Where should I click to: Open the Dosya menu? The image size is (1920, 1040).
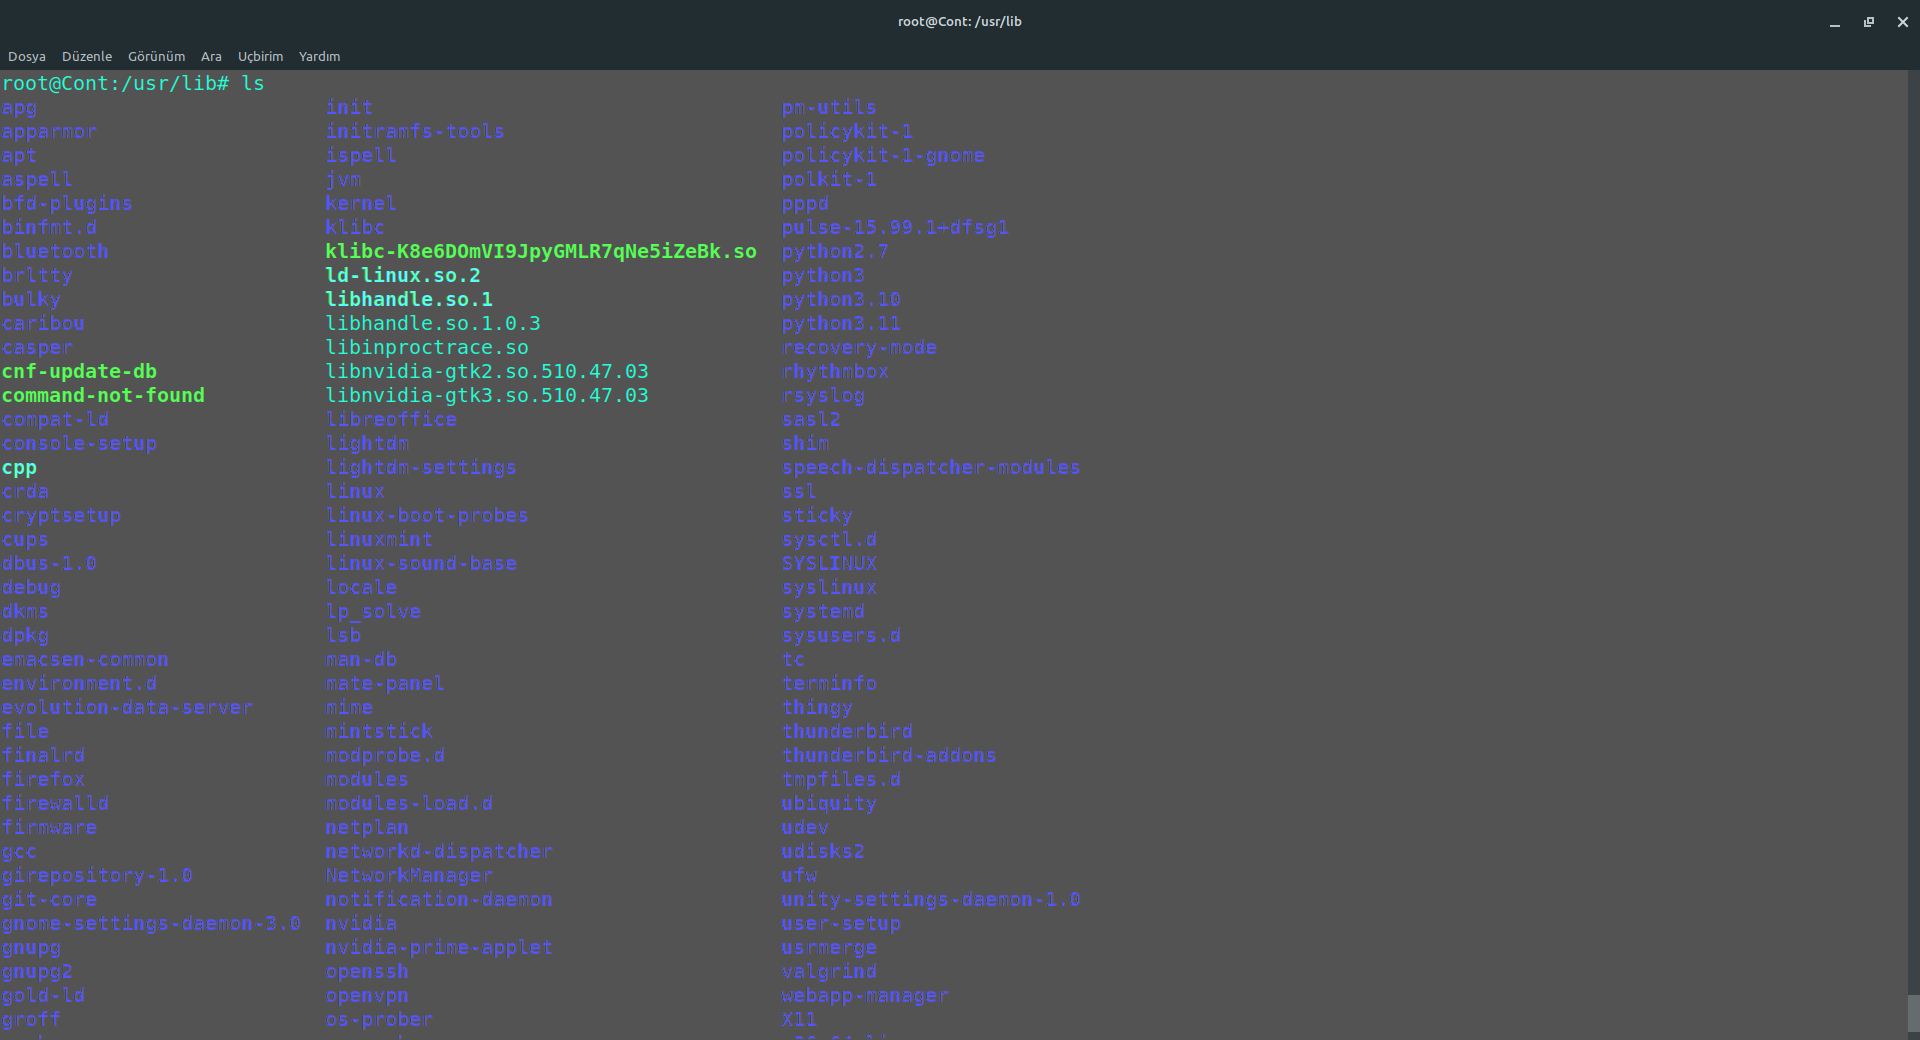pyautogui.click(x=27, y=57)
